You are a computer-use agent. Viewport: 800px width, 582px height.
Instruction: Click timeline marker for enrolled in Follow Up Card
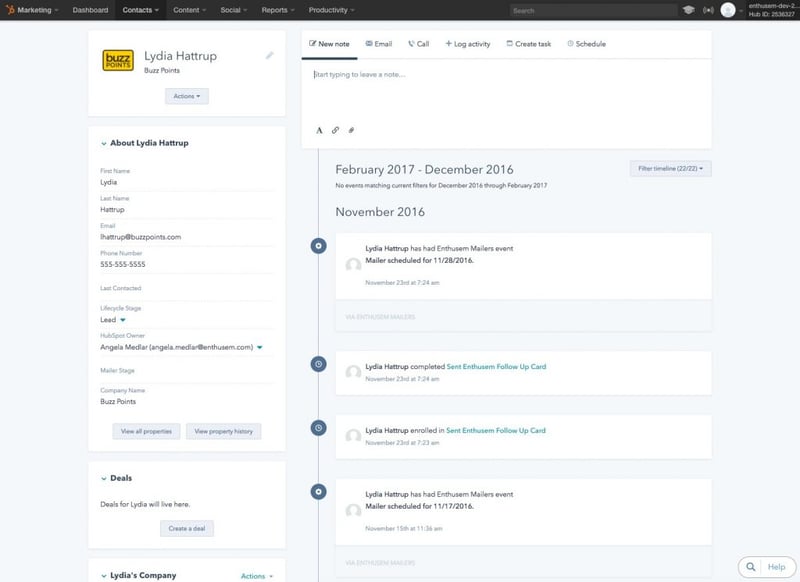tap(318, 428)
